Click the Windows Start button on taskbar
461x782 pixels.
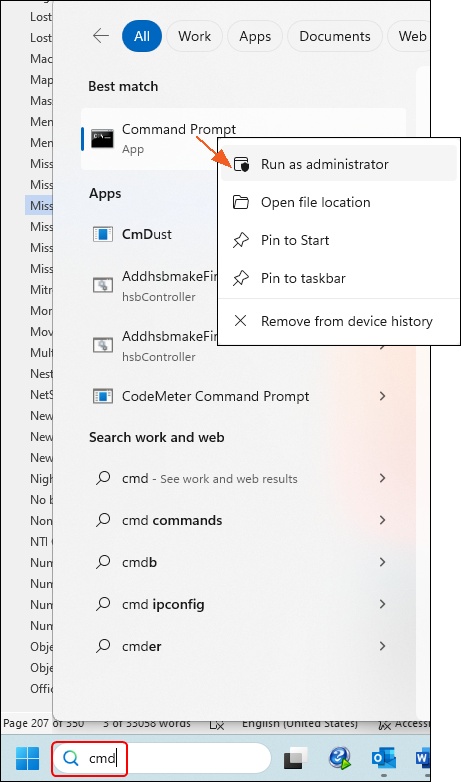(x=27, y=758)
